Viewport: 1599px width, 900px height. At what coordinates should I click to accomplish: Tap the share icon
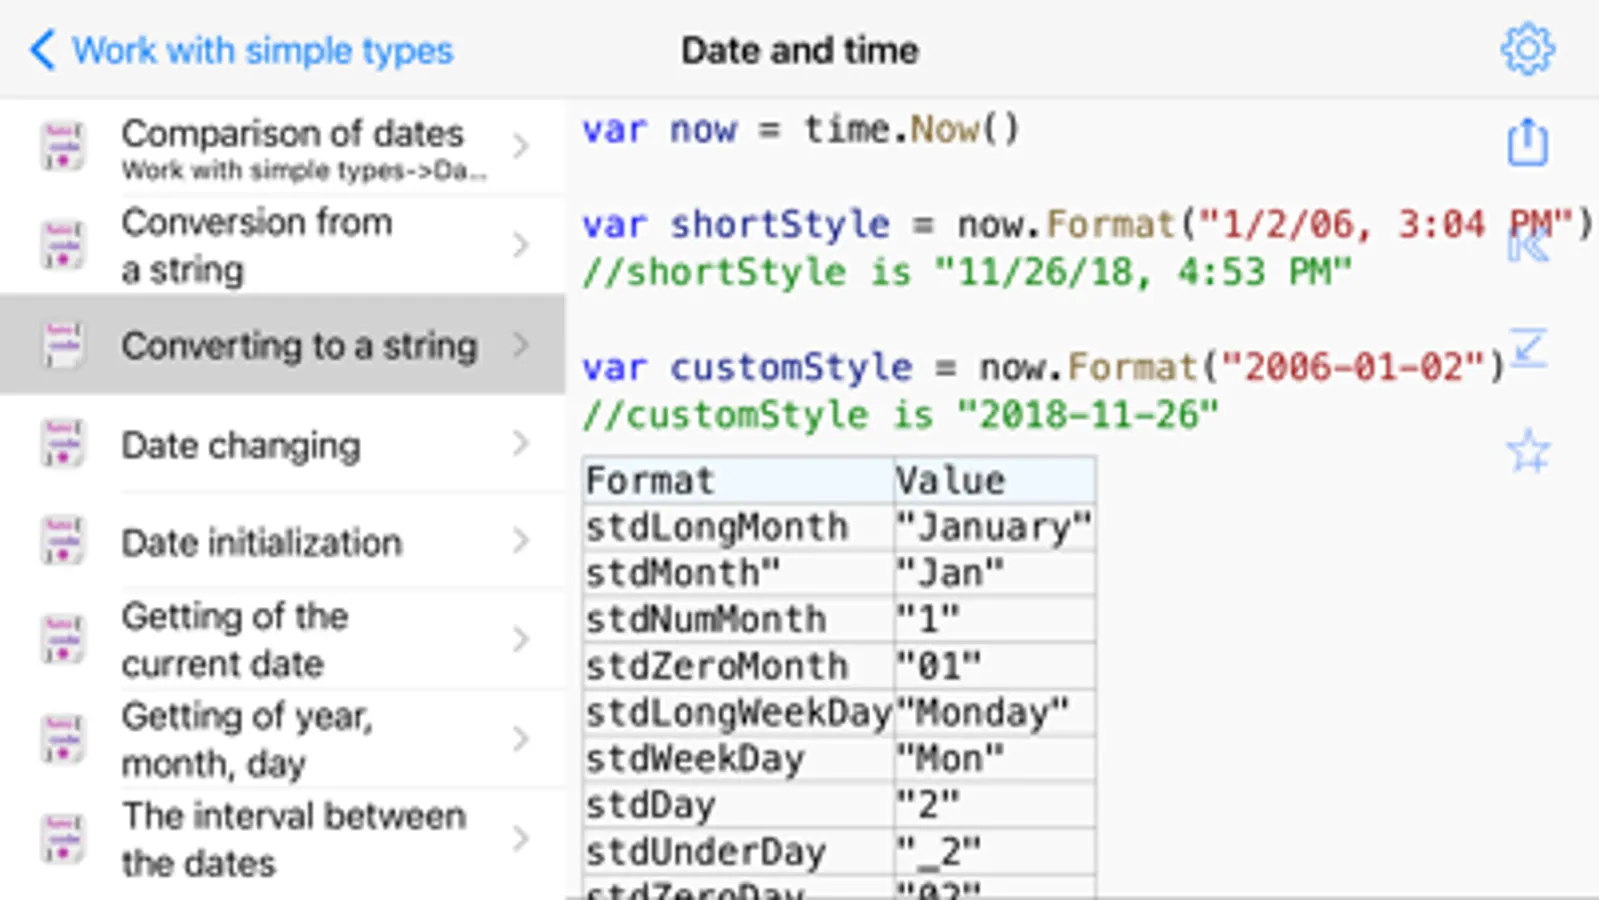[1527, 142]
